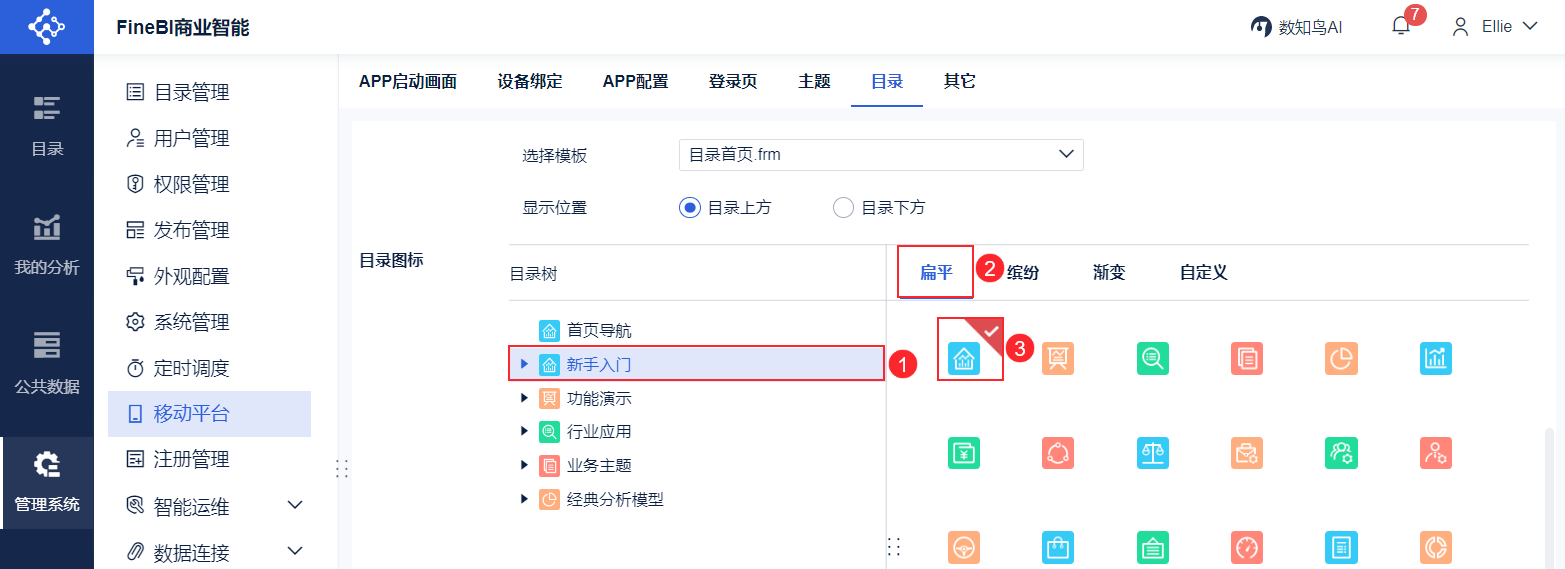Choose the blue shopping bag icon
The image size is (1565, 569).
(1058, 547)
